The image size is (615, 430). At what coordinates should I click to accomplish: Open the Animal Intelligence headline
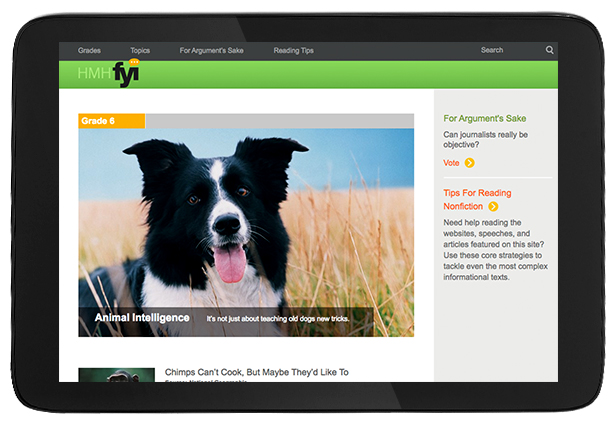tap(142, 317)
